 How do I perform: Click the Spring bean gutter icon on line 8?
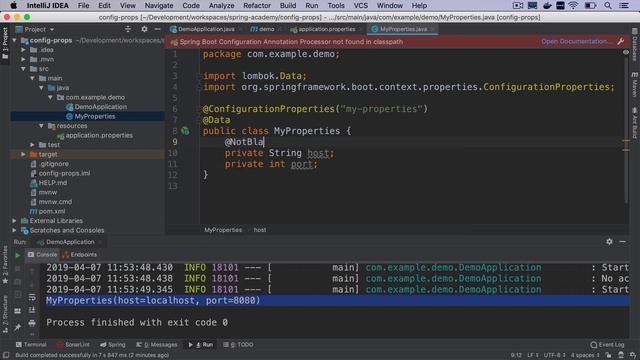[185, 131]
